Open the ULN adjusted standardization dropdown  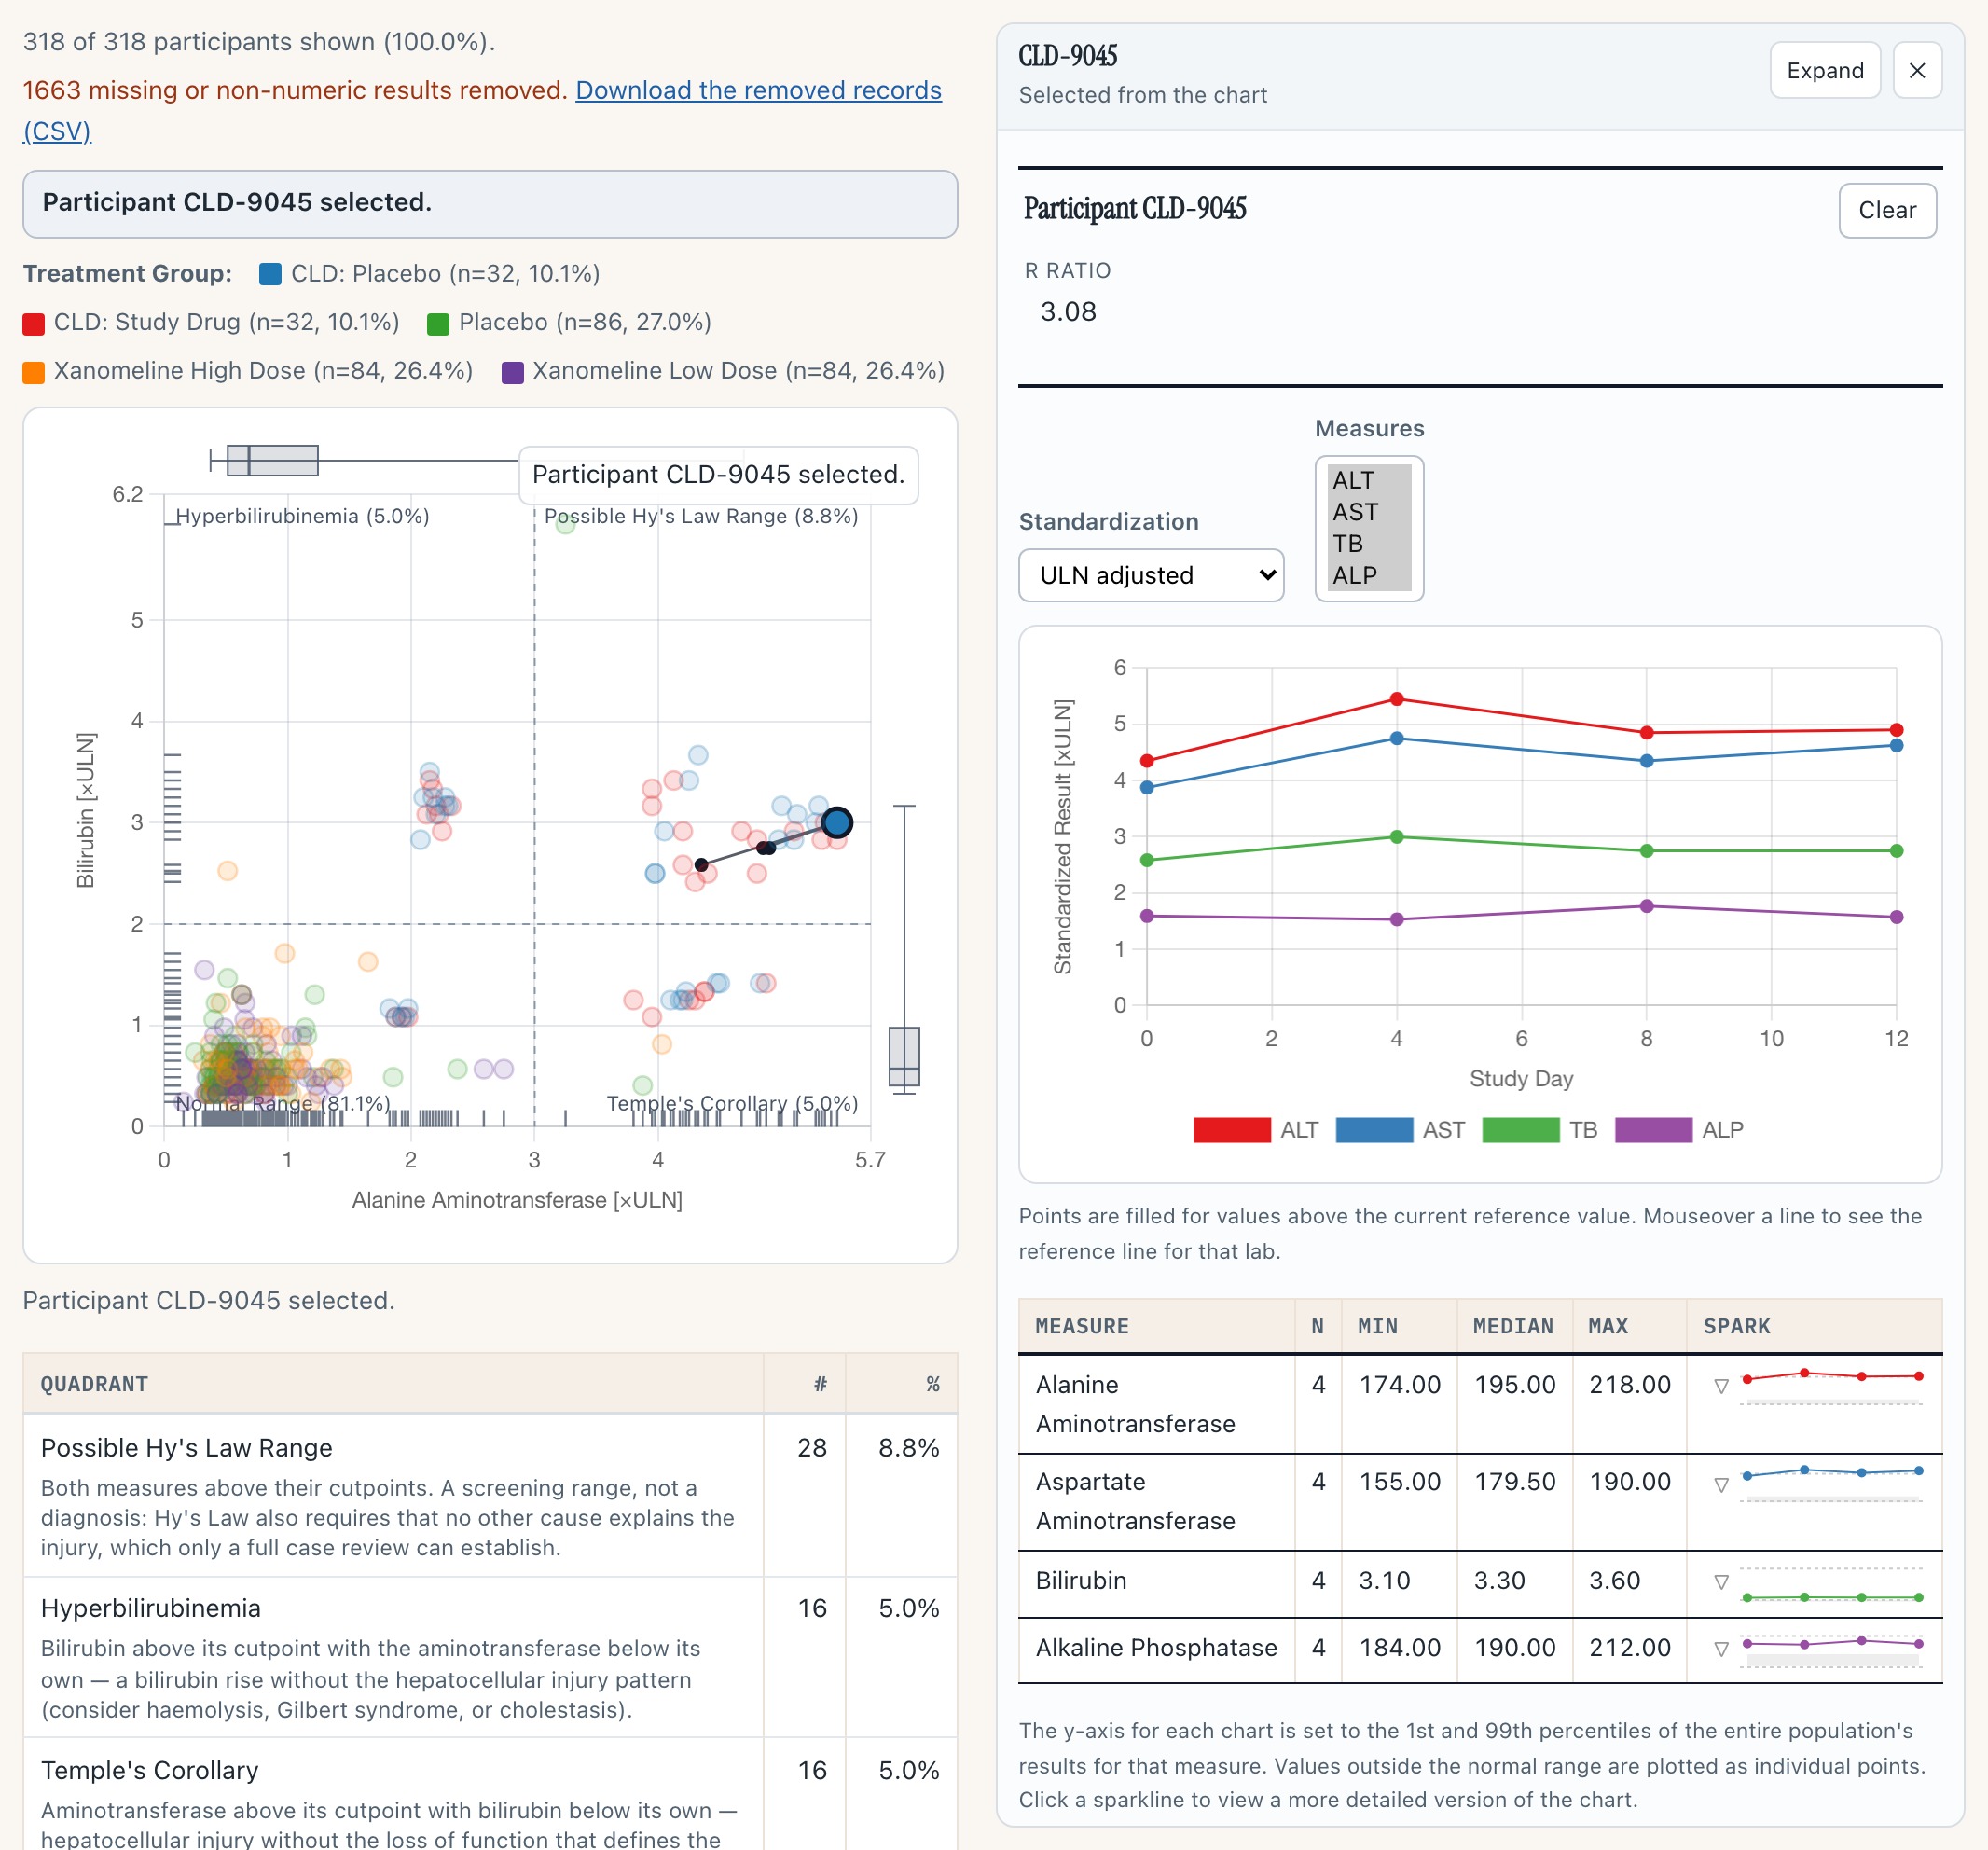[1150, 575]
